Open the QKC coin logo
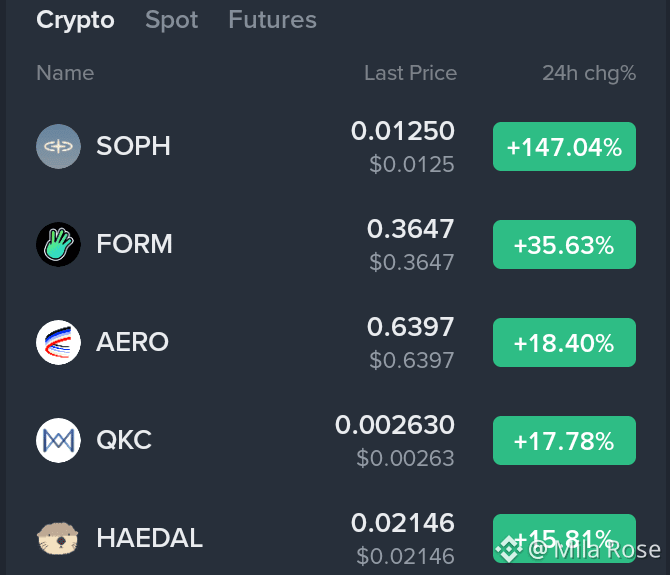 click(58, 440)
